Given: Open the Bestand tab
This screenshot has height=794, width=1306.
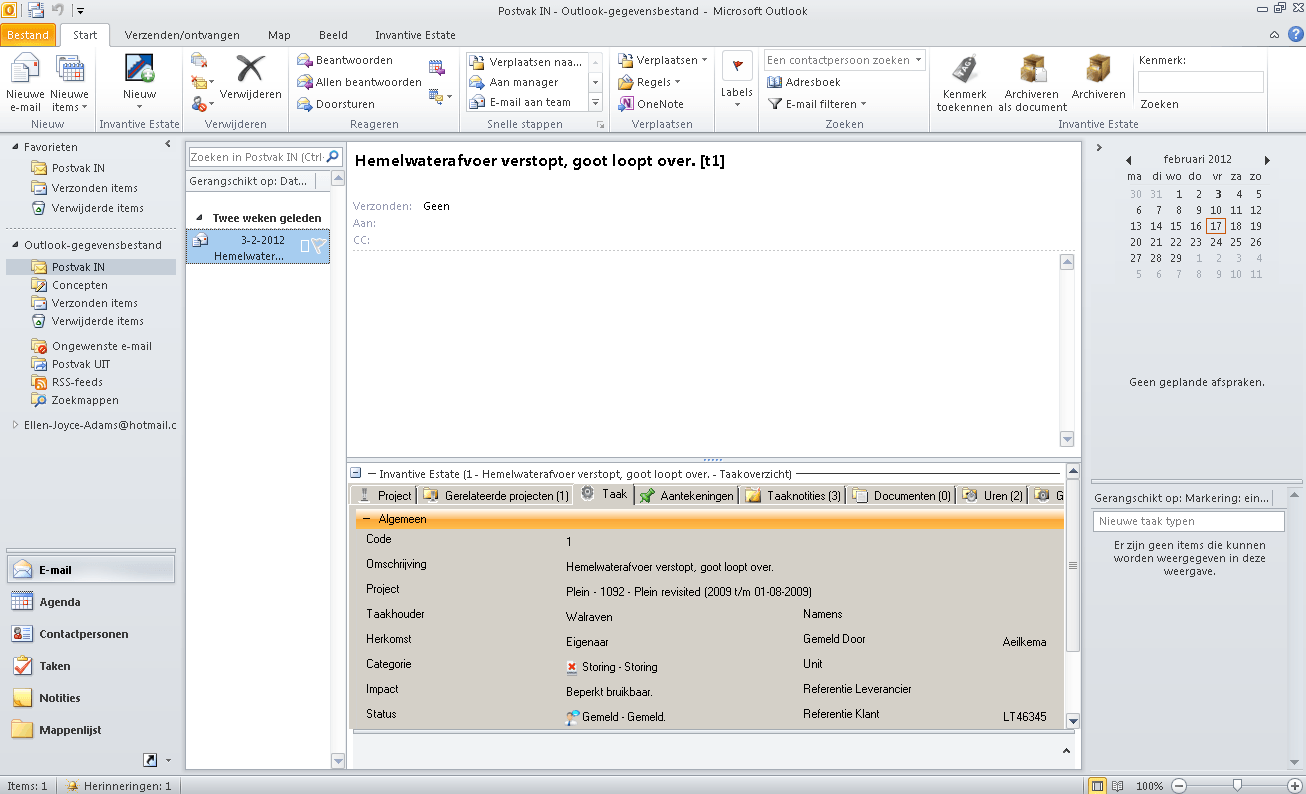Looking at the screenshot, I should point(28,35).
